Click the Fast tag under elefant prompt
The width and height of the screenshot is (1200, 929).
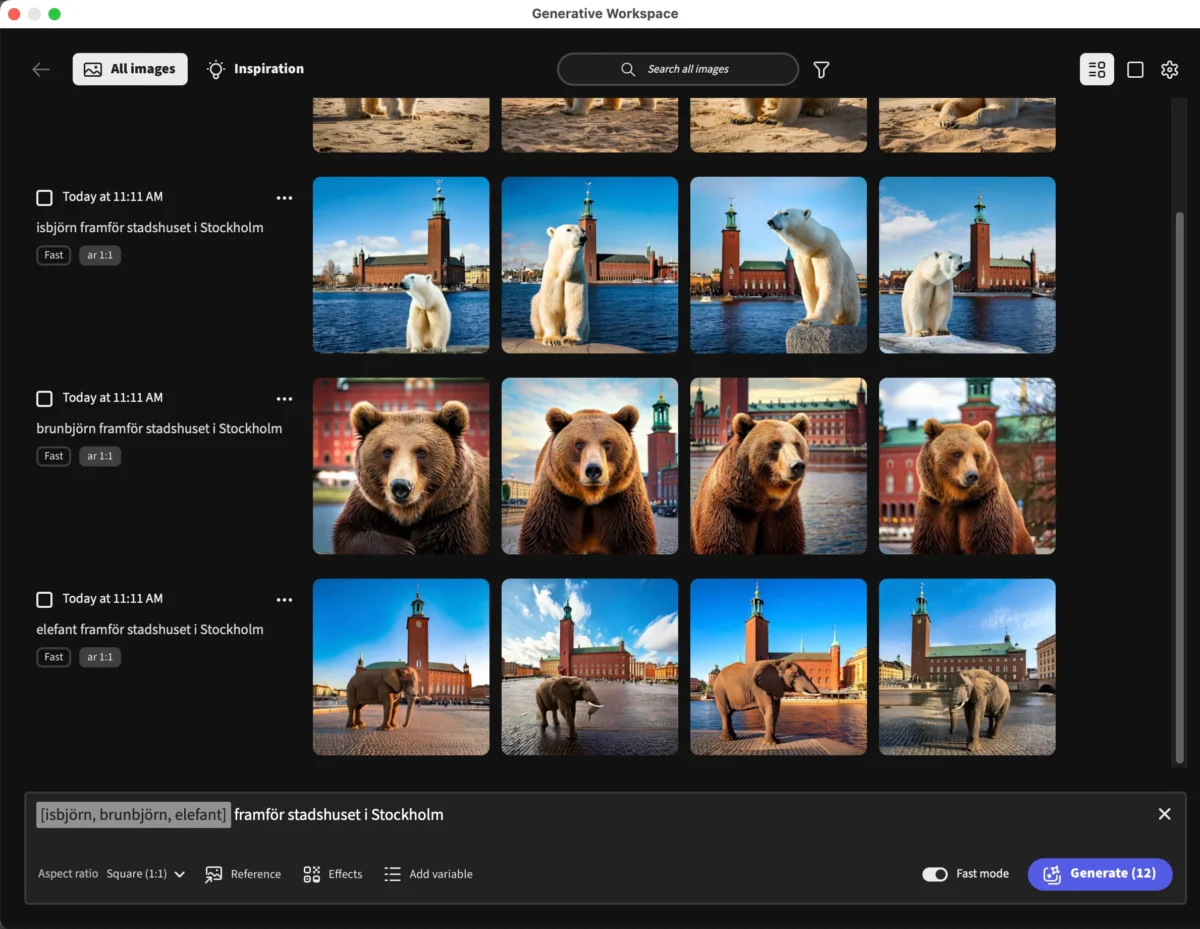(54, 657)
